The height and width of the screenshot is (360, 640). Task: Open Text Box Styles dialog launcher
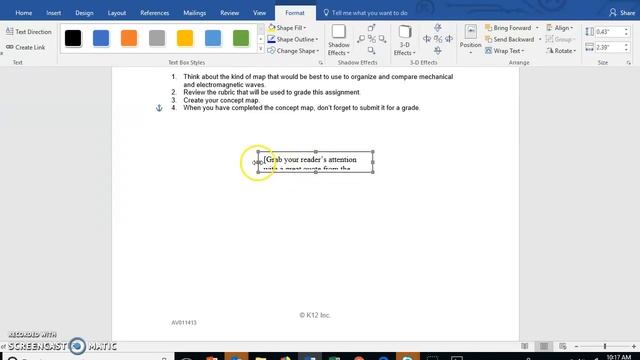pos(321,62)
